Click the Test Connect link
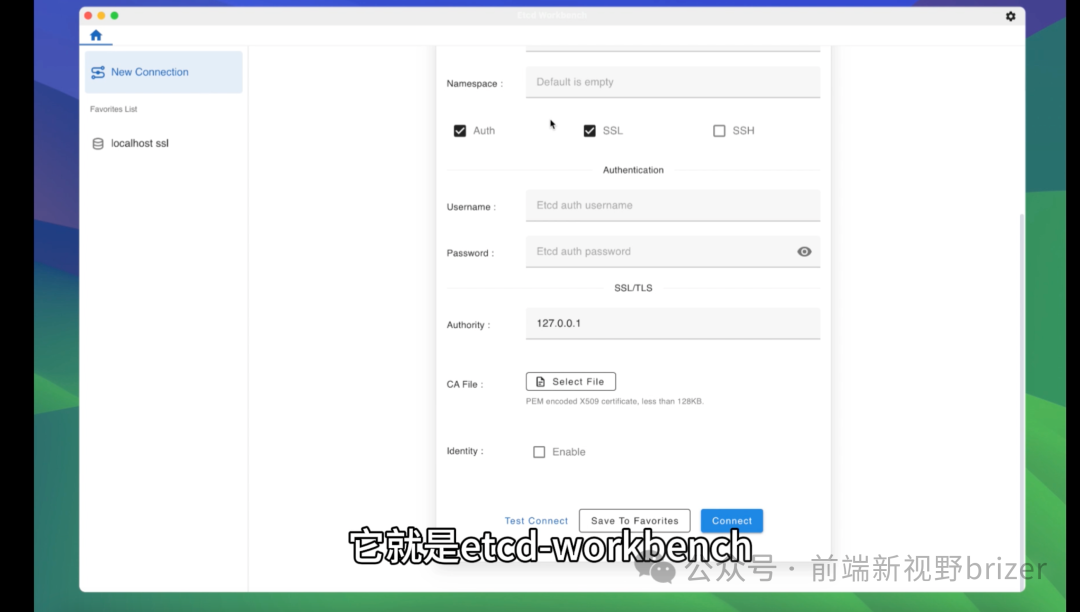The image size is (1080, 612). (x=536, y=520)
